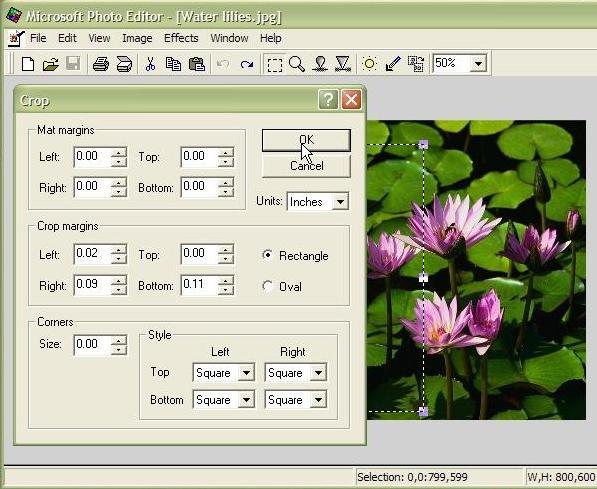597x489 pixels.
Task: Open the Image menu
Action: pos(137,38)
